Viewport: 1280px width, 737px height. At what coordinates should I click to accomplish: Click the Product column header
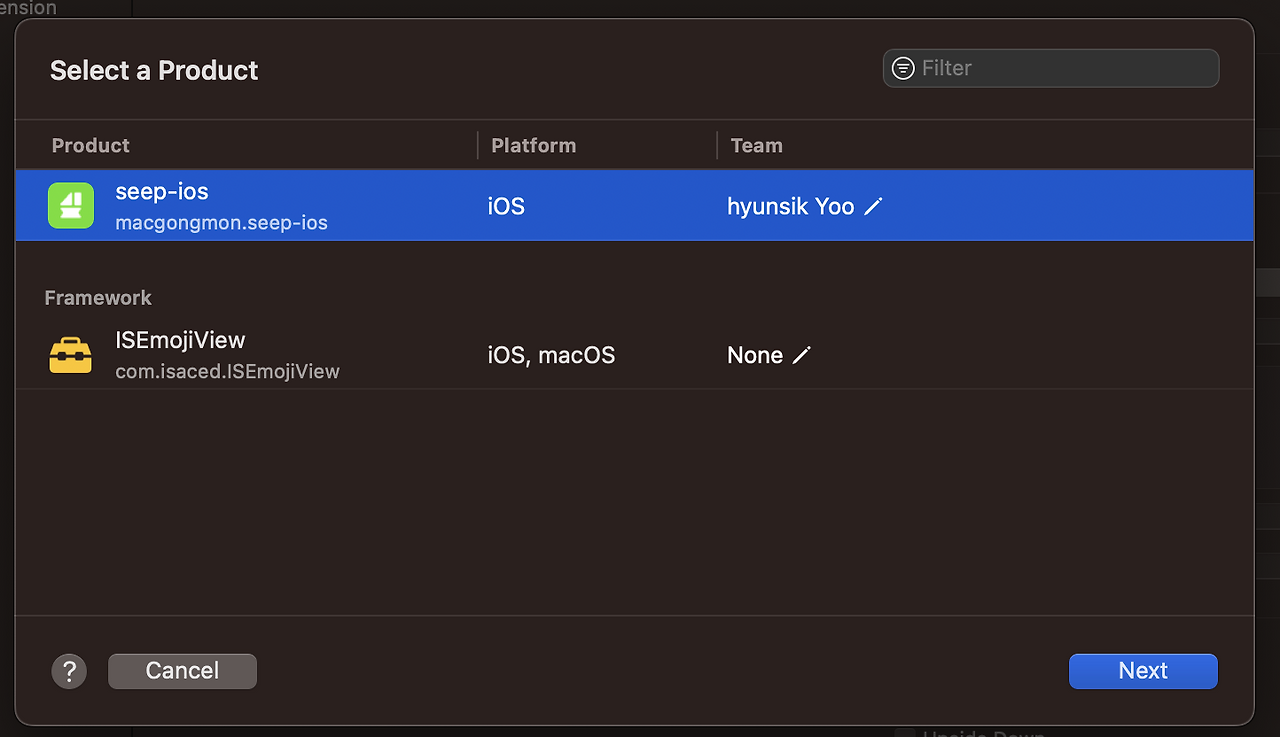tap(91, 145)
